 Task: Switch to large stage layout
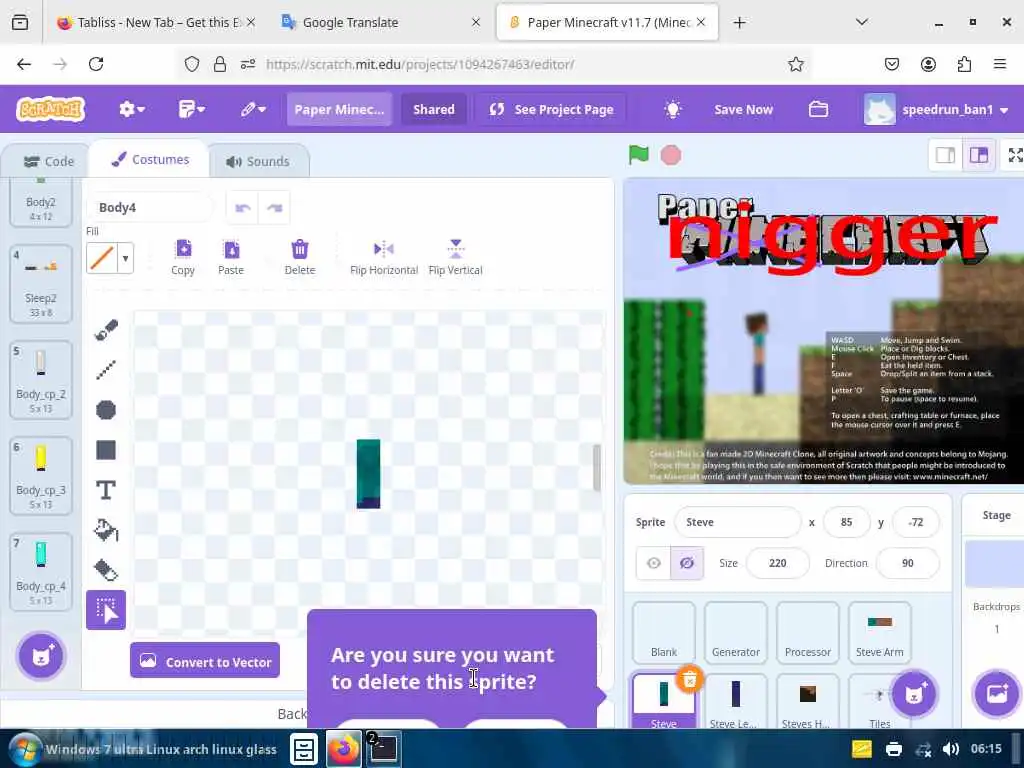(978, 155)
